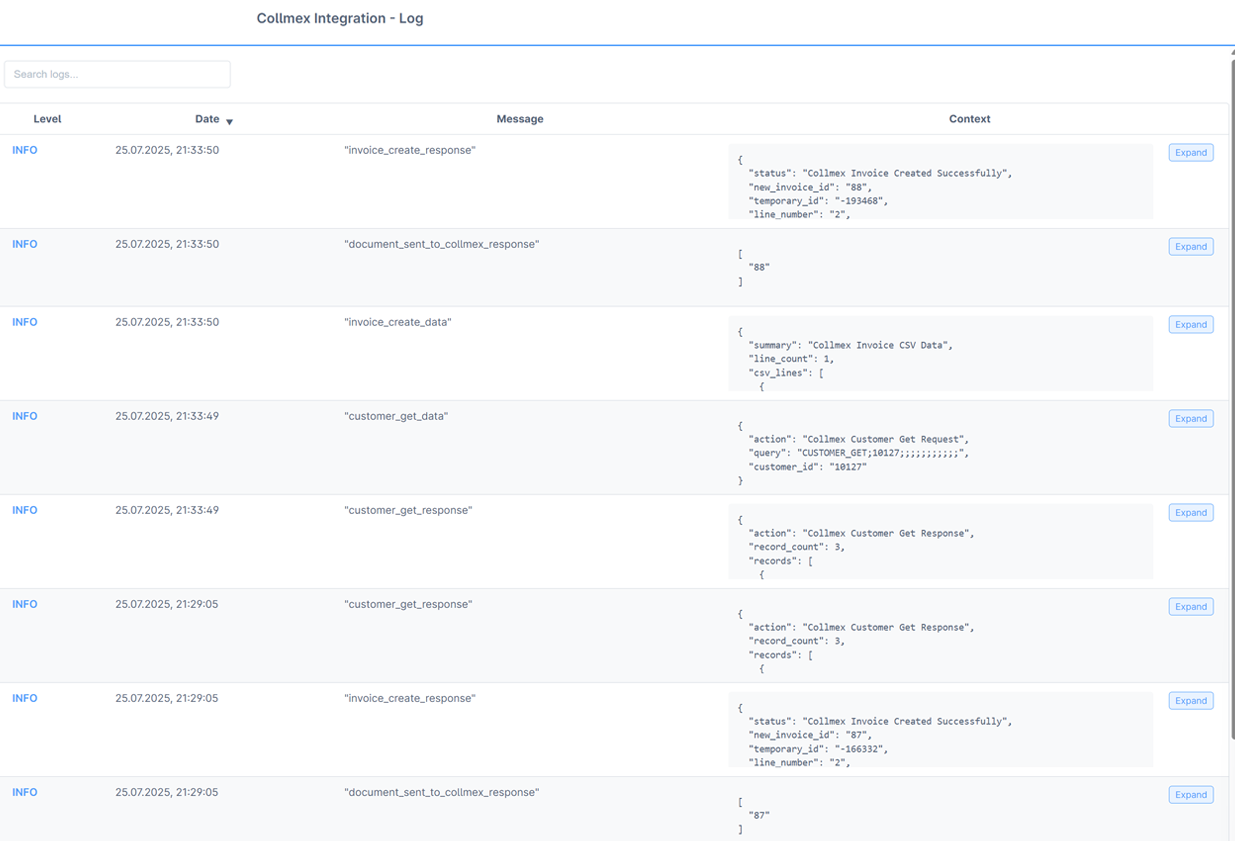Screen dimensions: 1235x841
Task: Click the Collmex Integration - Log title
Action: point(340,18)
